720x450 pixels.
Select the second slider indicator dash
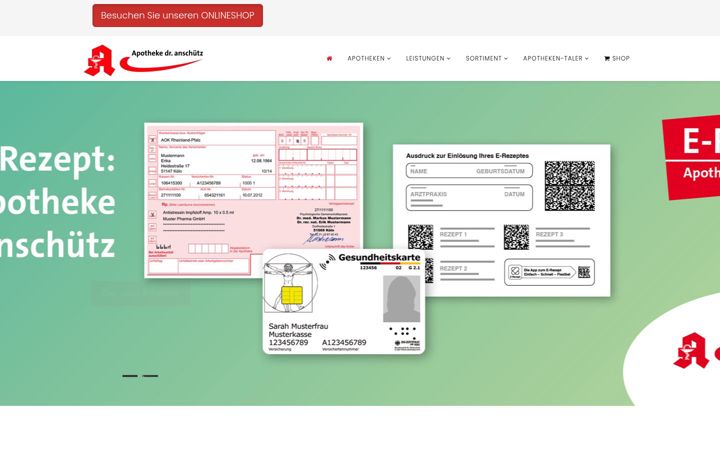click(x=150, y=376)
